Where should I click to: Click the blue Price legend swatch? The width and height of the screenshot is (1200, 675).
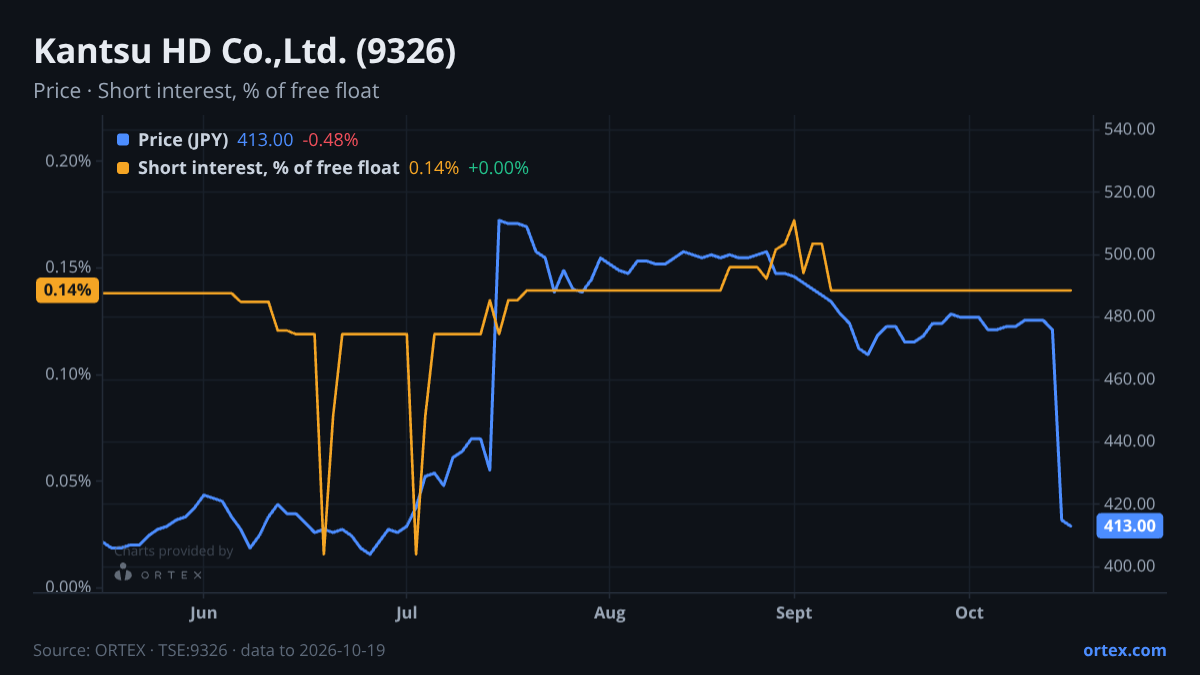pyautogui.click(x=123, y=140)
